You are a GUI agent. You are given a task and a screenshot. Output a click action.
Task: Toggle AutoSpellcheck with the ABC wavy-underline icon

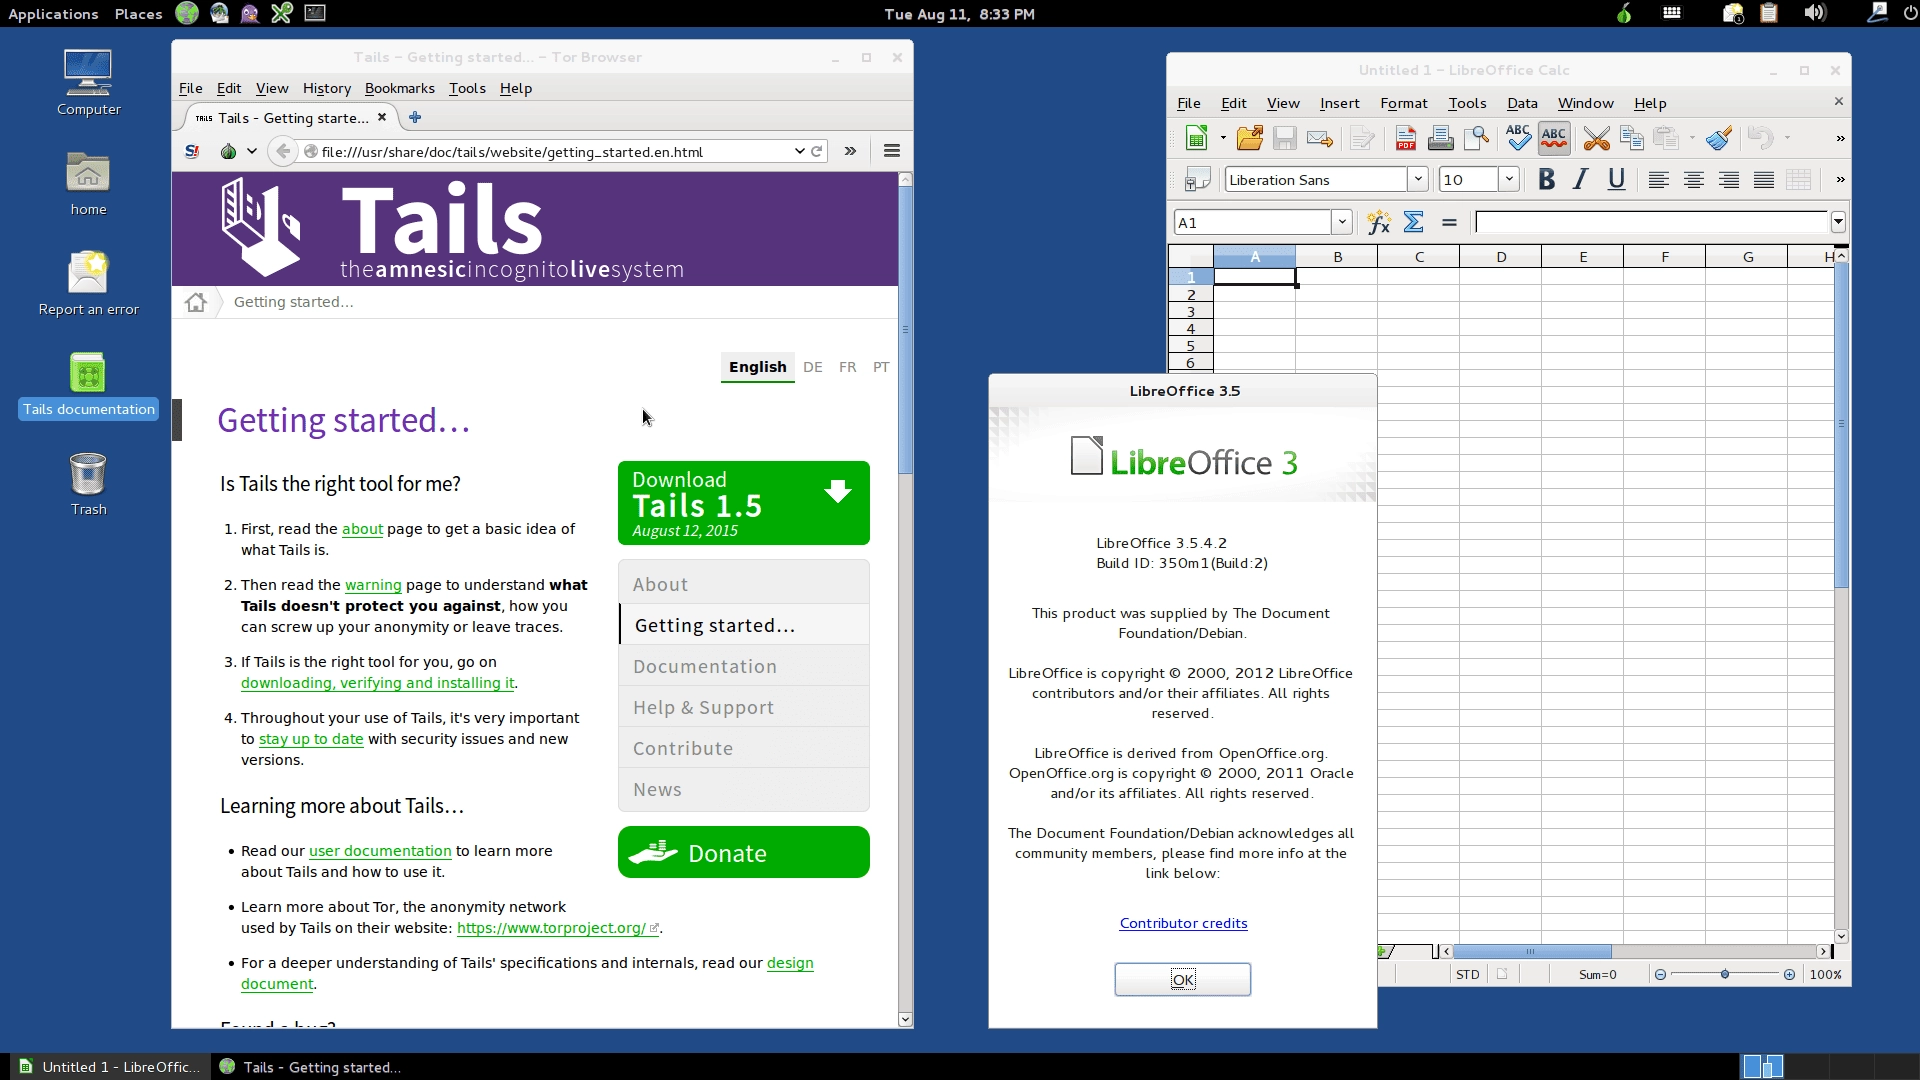point(1554,138)
